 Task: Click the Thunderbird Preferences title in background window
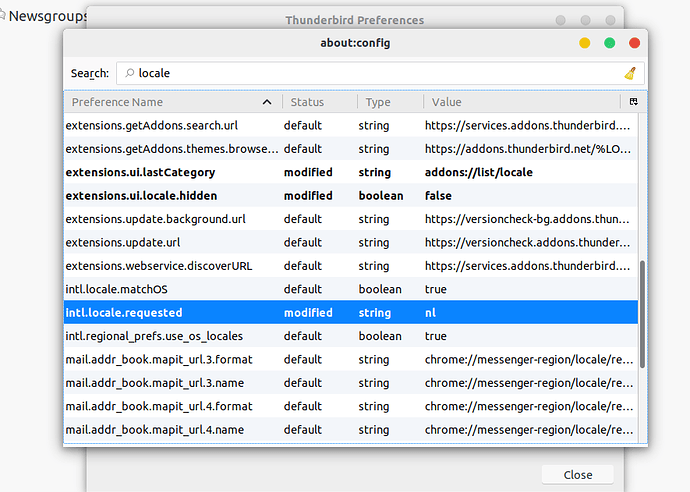(354, 20)
